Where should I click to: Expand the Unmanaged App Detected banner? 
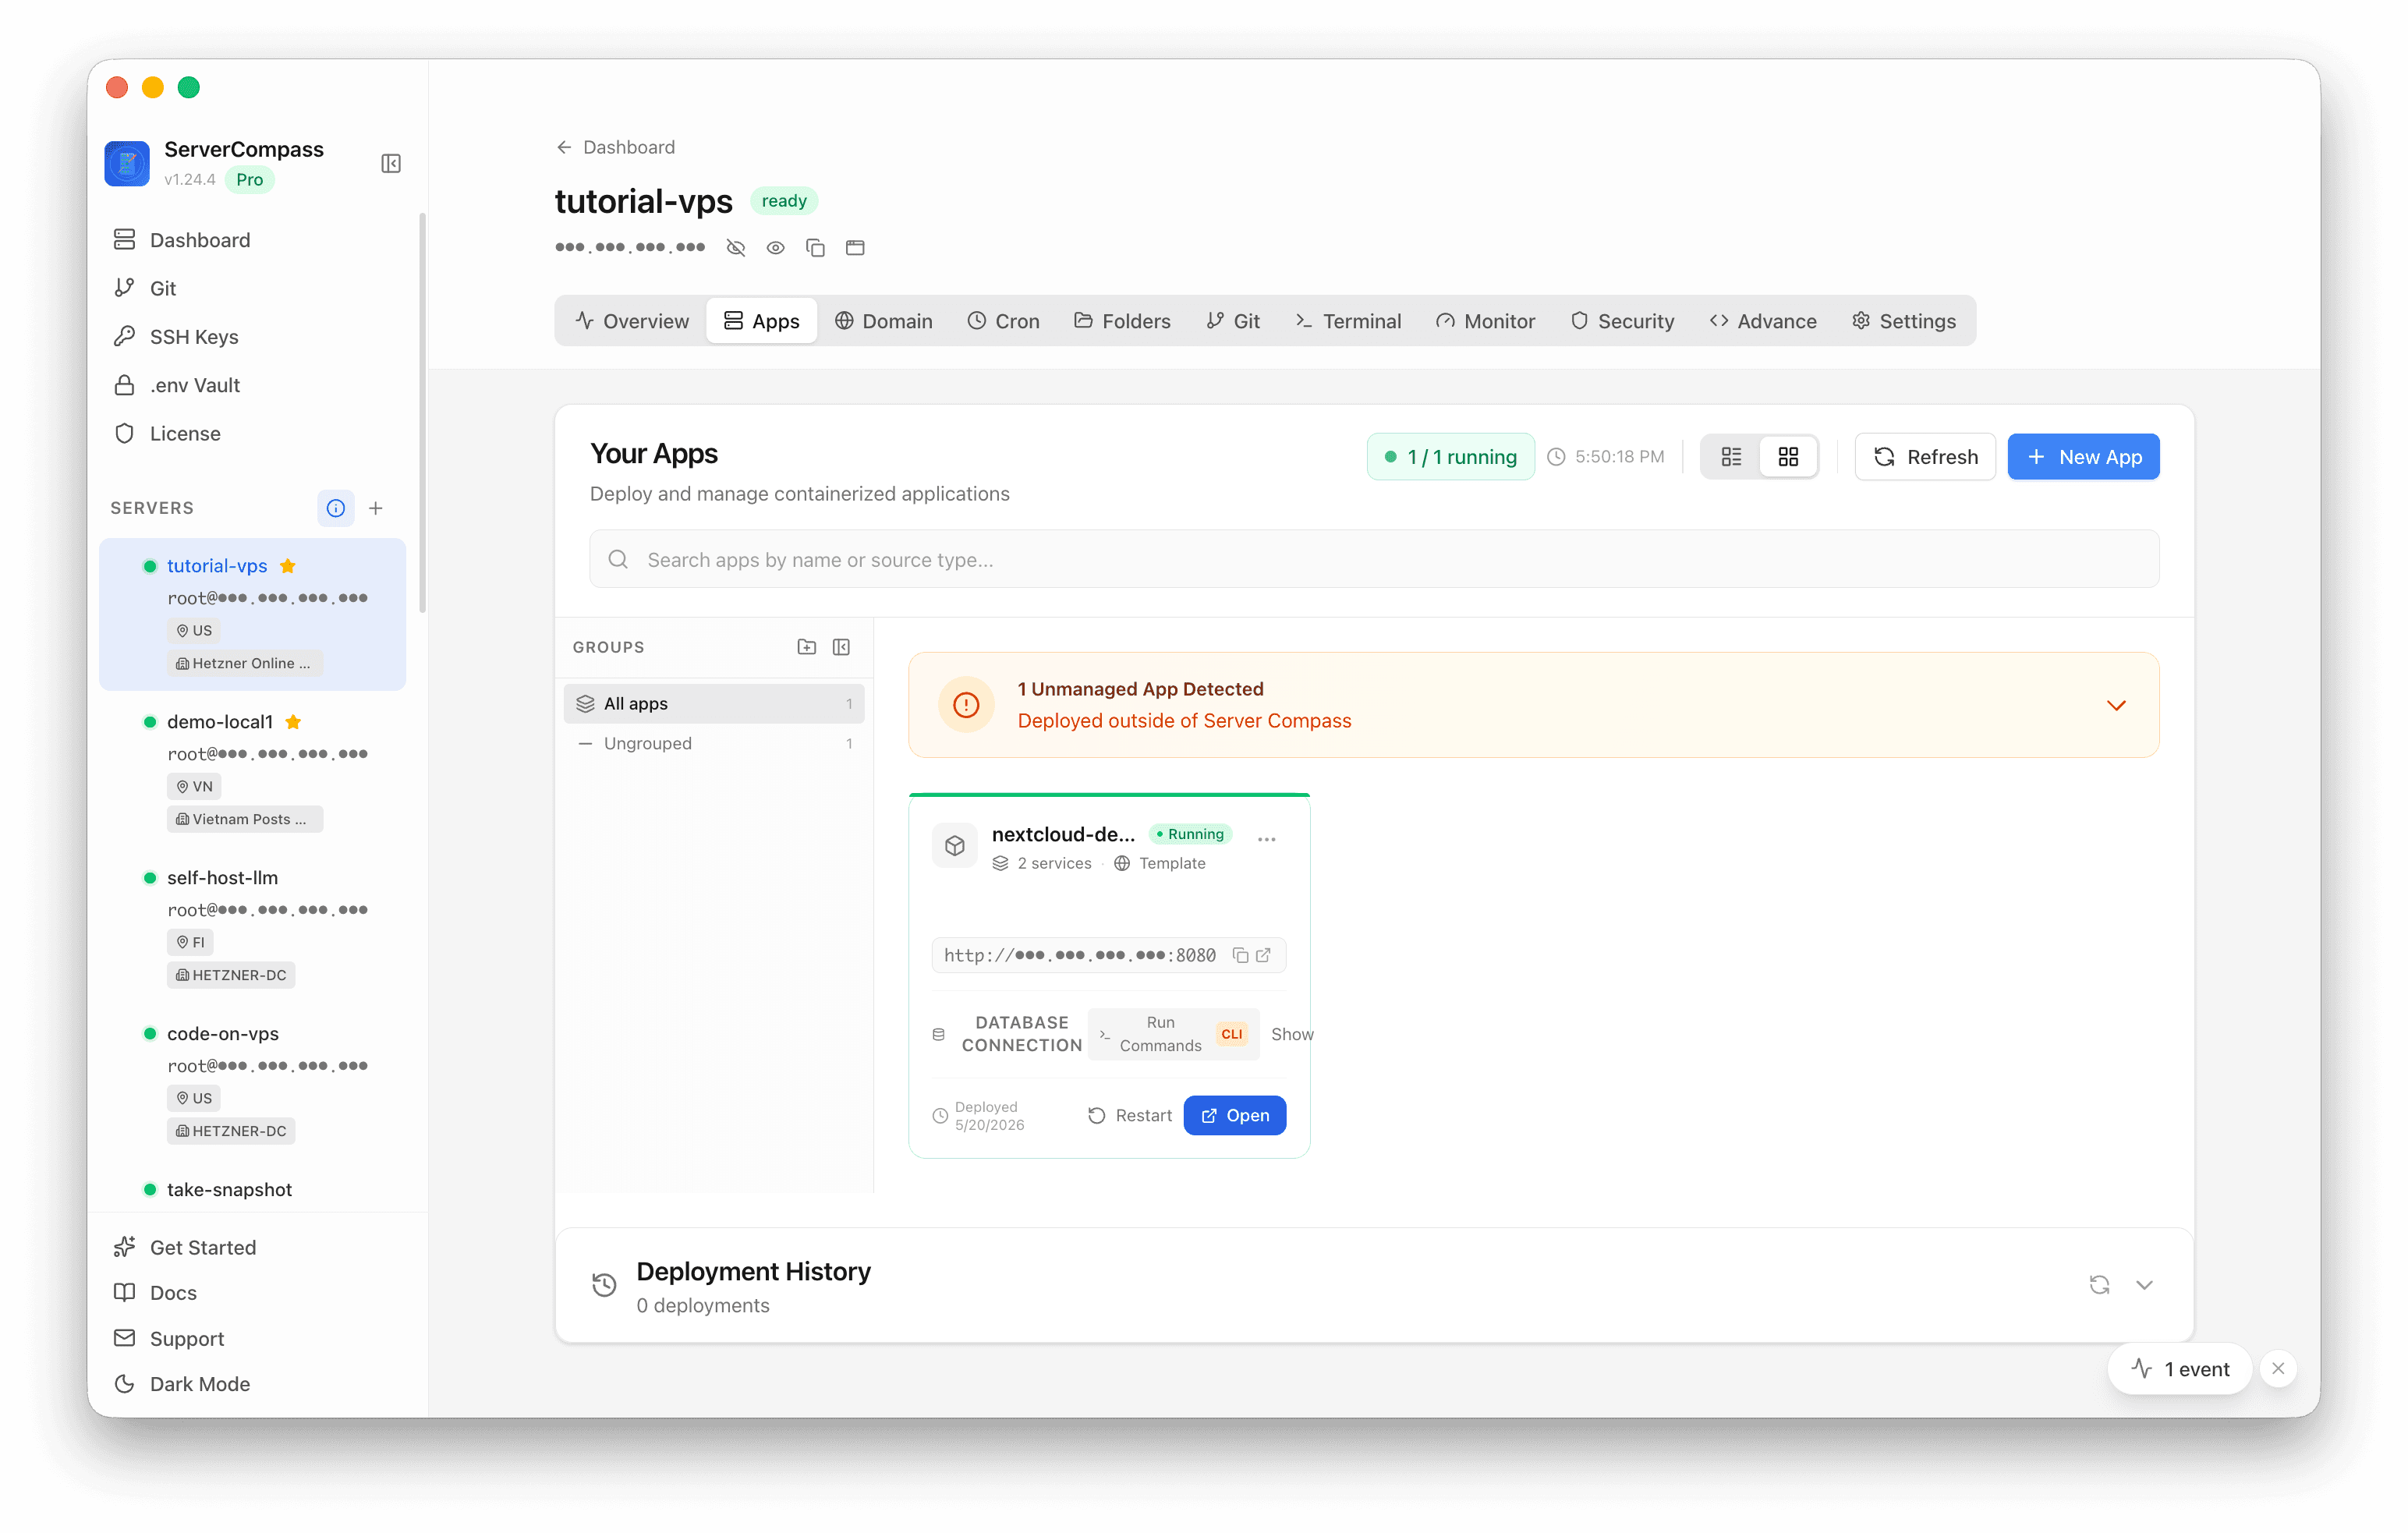2116,705
